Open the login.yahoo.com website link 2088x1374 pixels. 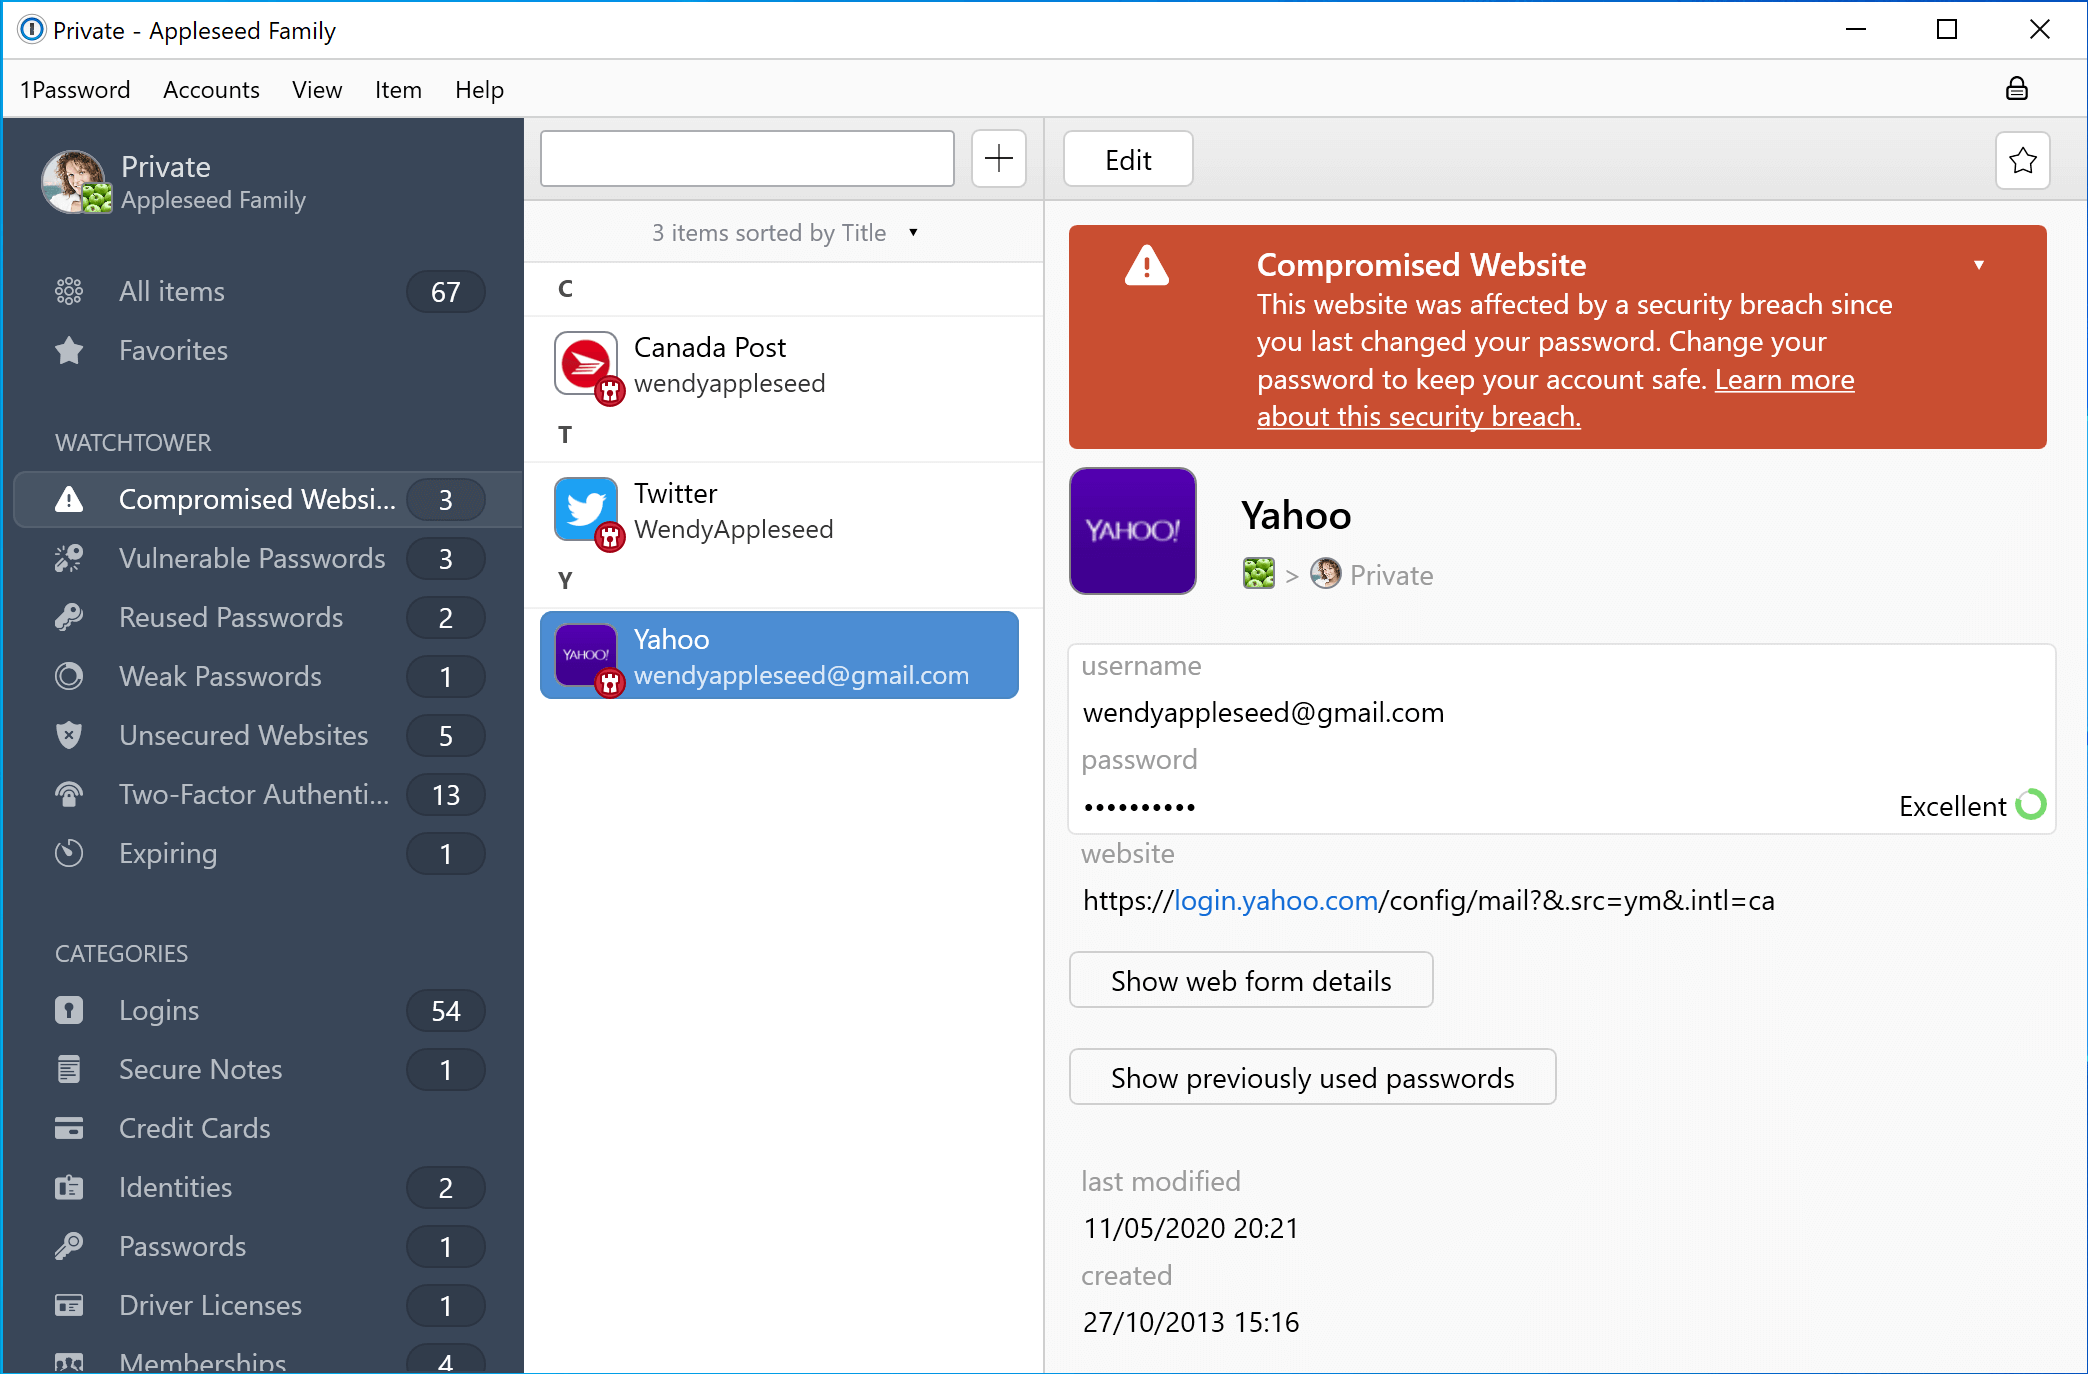click(1276, 900)
